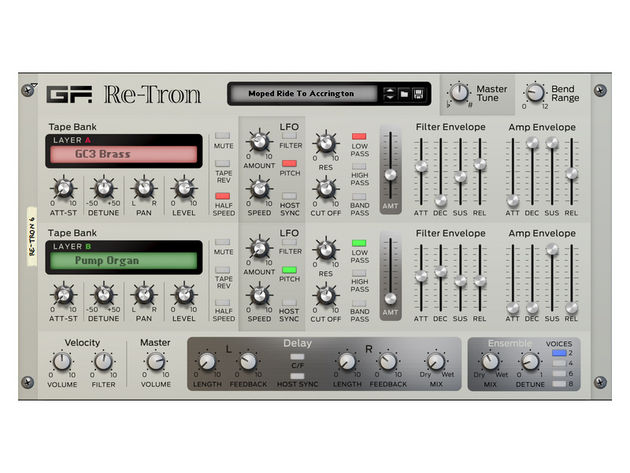630x473 pixels.
Task: Toggle Delay C/F button
Action: pyautogui.click(x=297, y=357)
